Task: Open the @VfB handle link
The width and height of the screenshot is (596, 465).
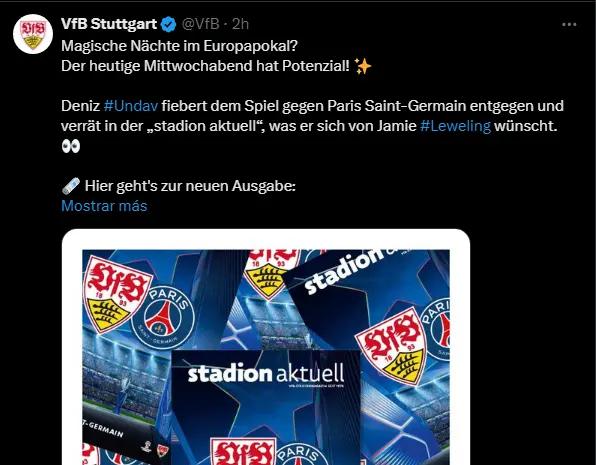Action: tap(201, 24)
